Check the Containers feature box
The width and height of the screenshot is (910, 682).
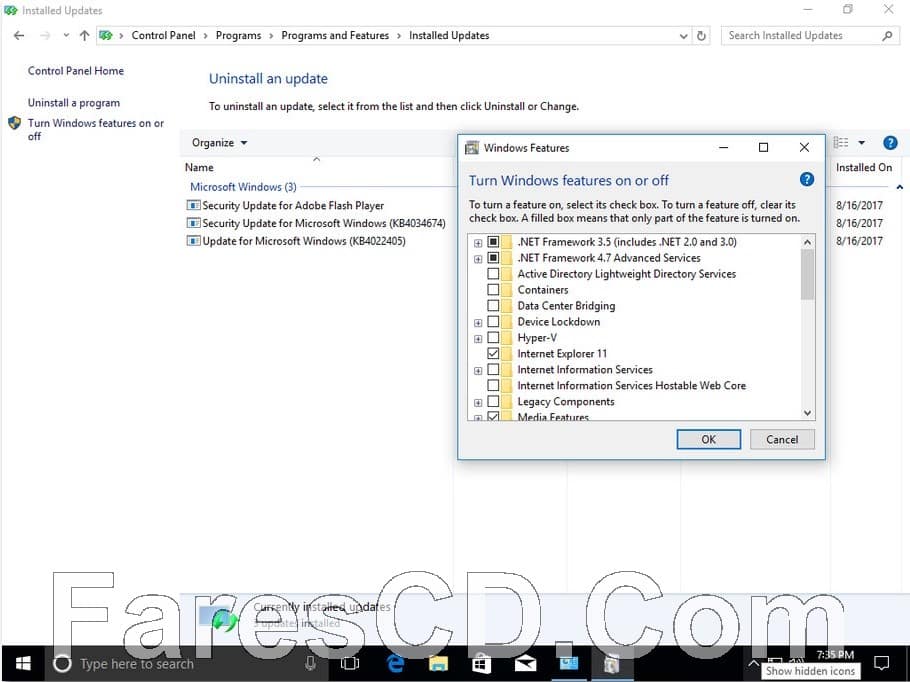click(493, 290)
